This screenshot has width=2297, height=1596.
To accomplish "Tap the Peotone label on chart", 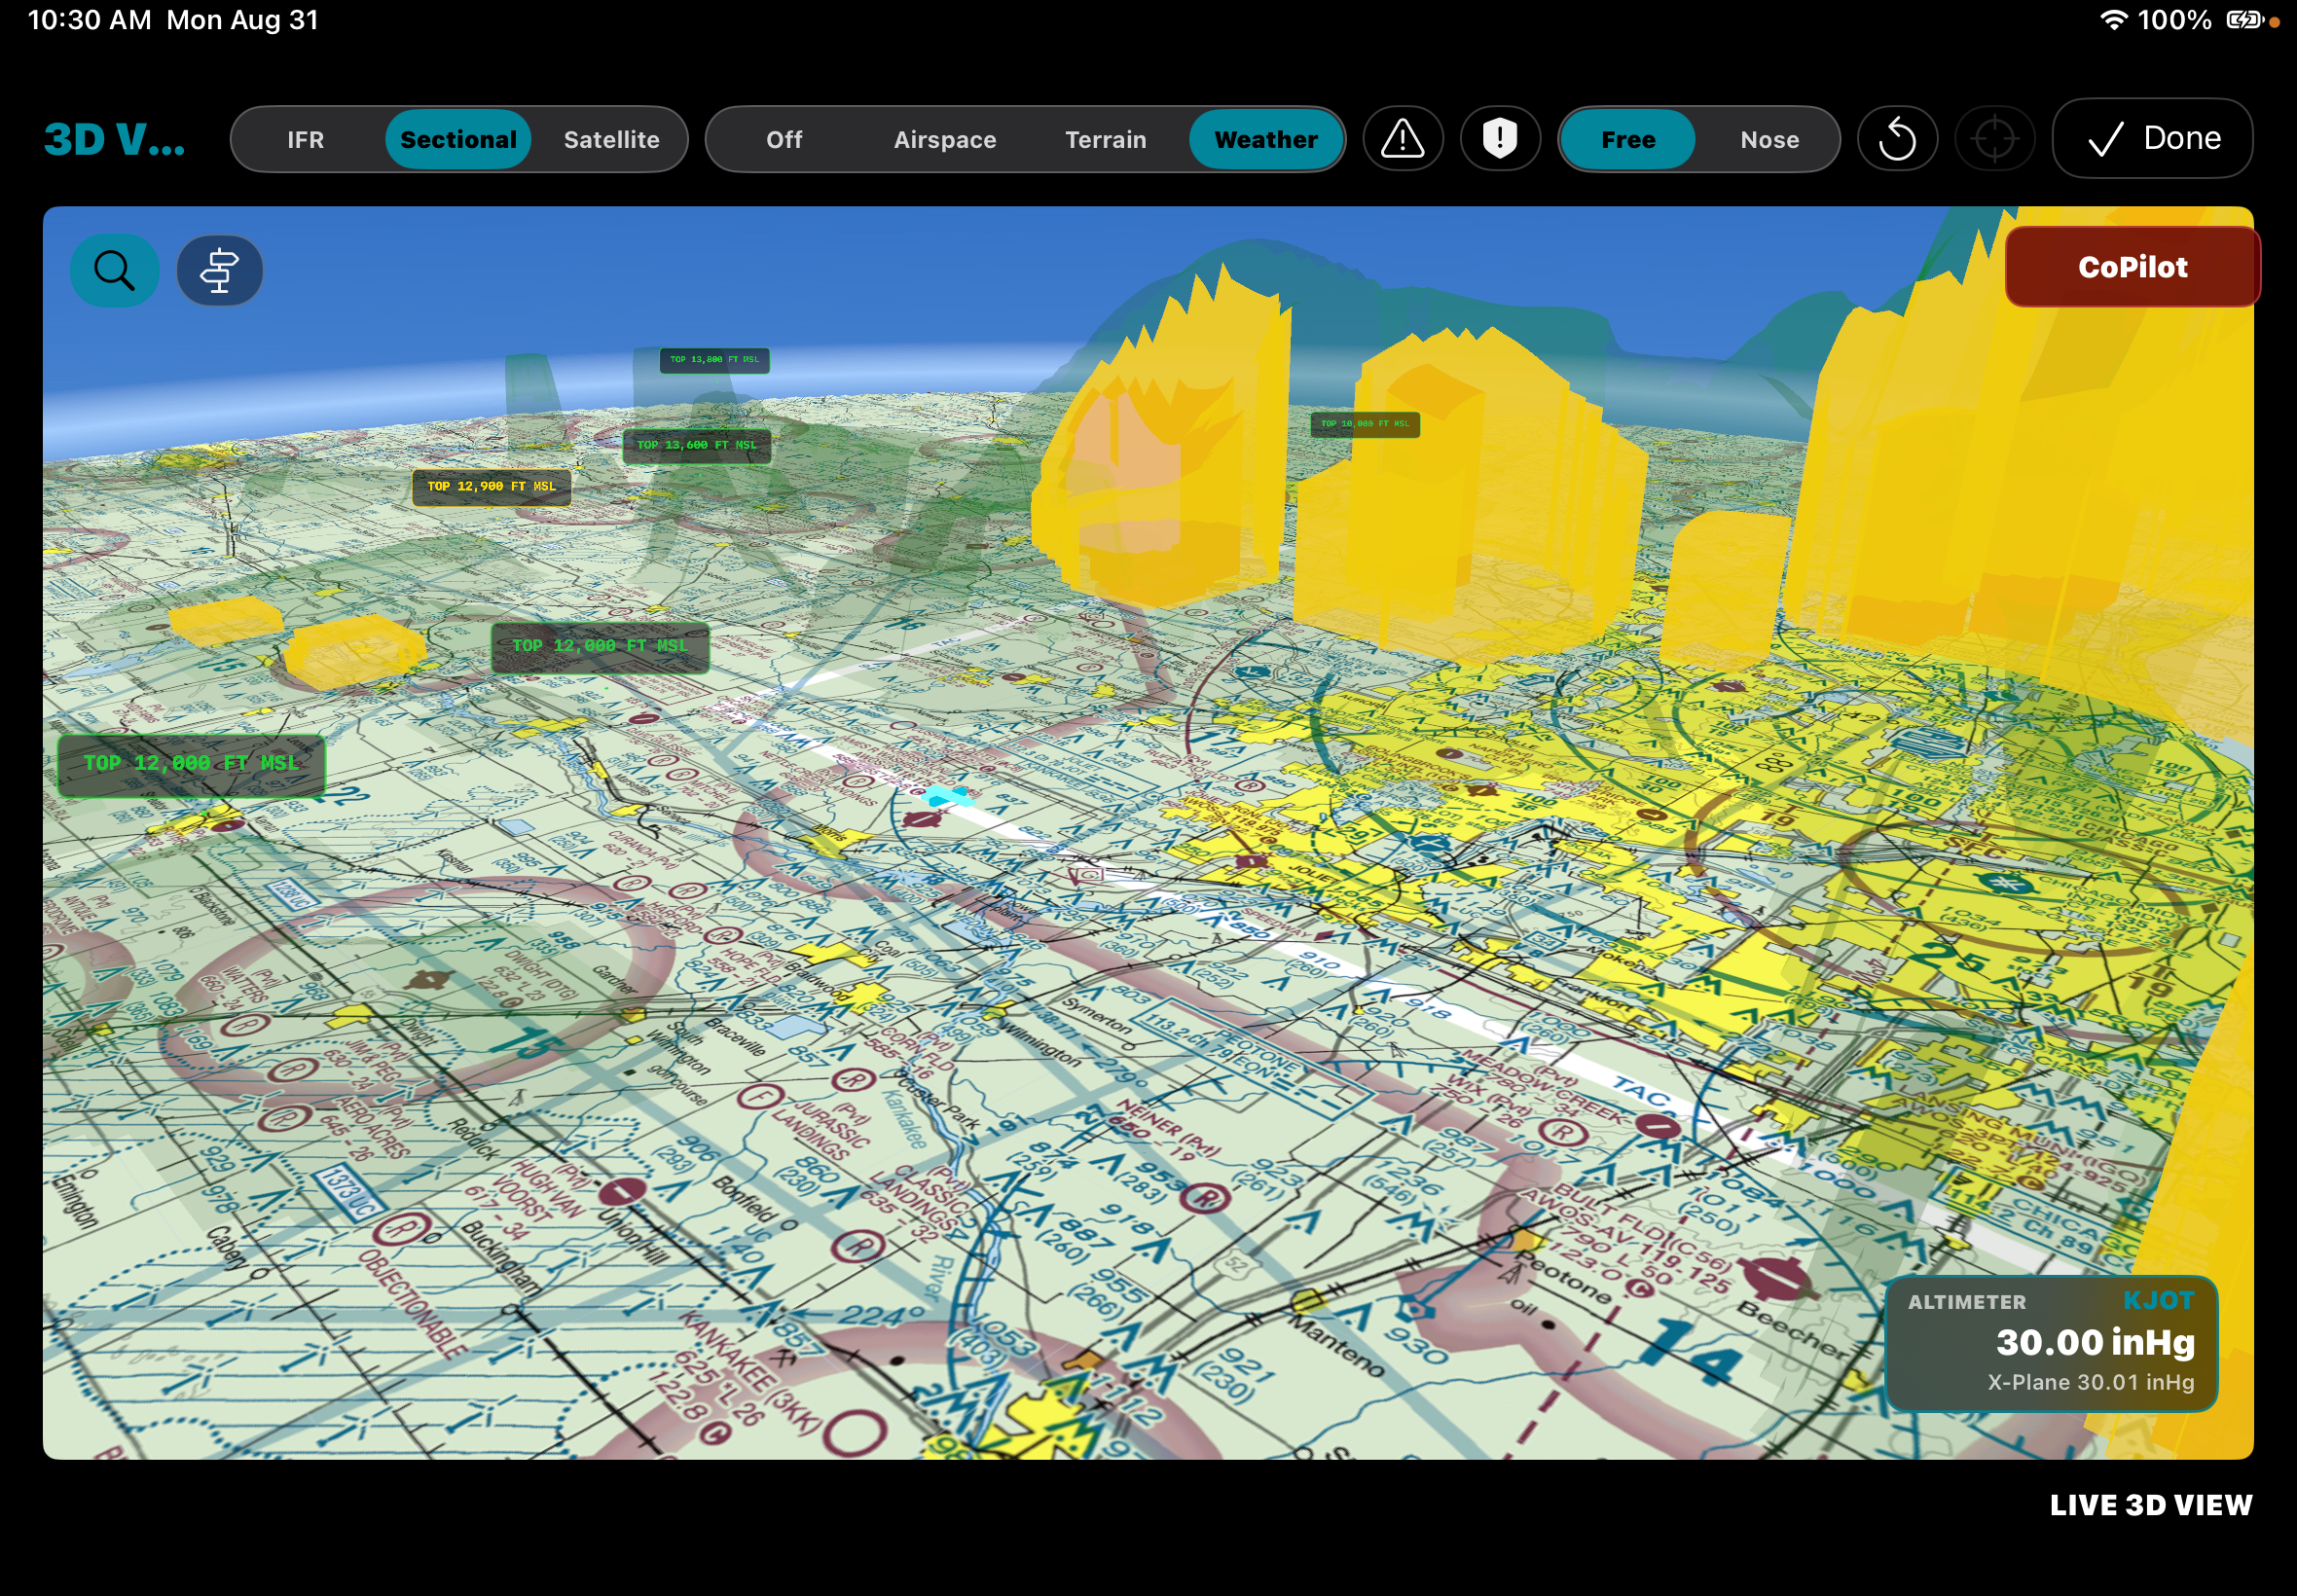I will click(1563, 1278).
